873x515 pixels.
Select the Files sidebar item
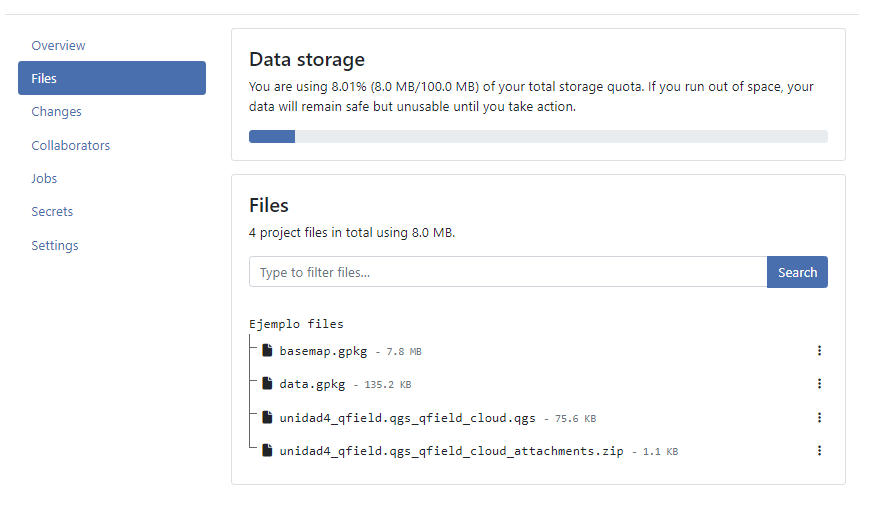click(112, 78)
